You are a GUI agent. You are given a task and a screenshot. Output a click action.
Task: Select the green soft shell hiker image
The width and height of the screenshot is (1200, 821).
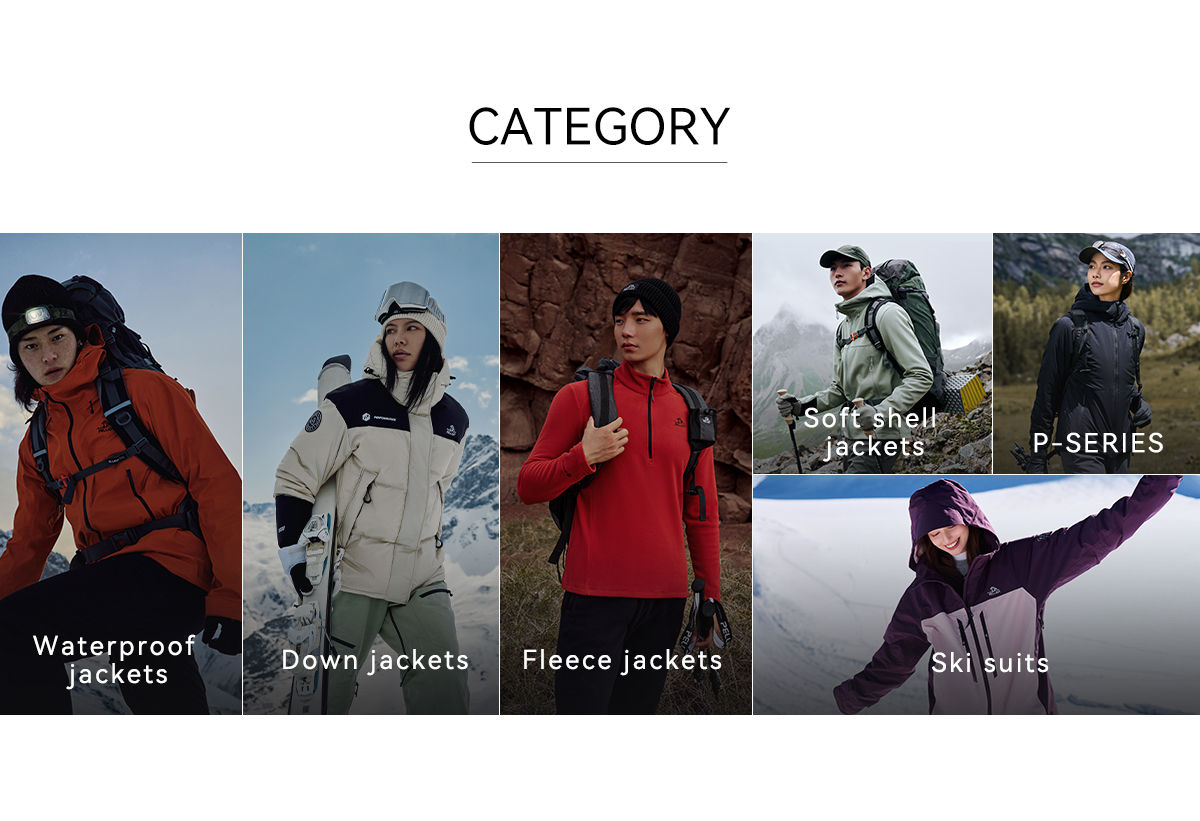(872, 353)
